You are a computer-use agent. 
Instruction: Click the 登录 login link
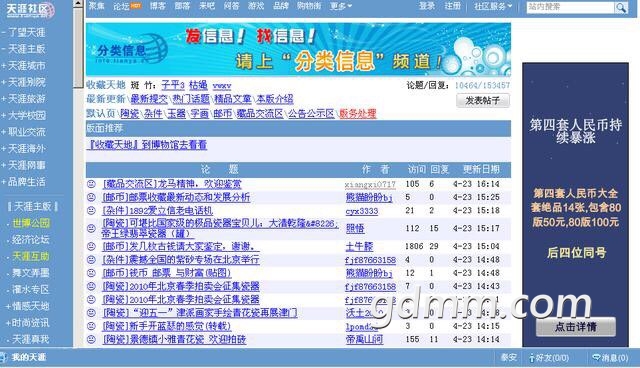pos(427,6)
